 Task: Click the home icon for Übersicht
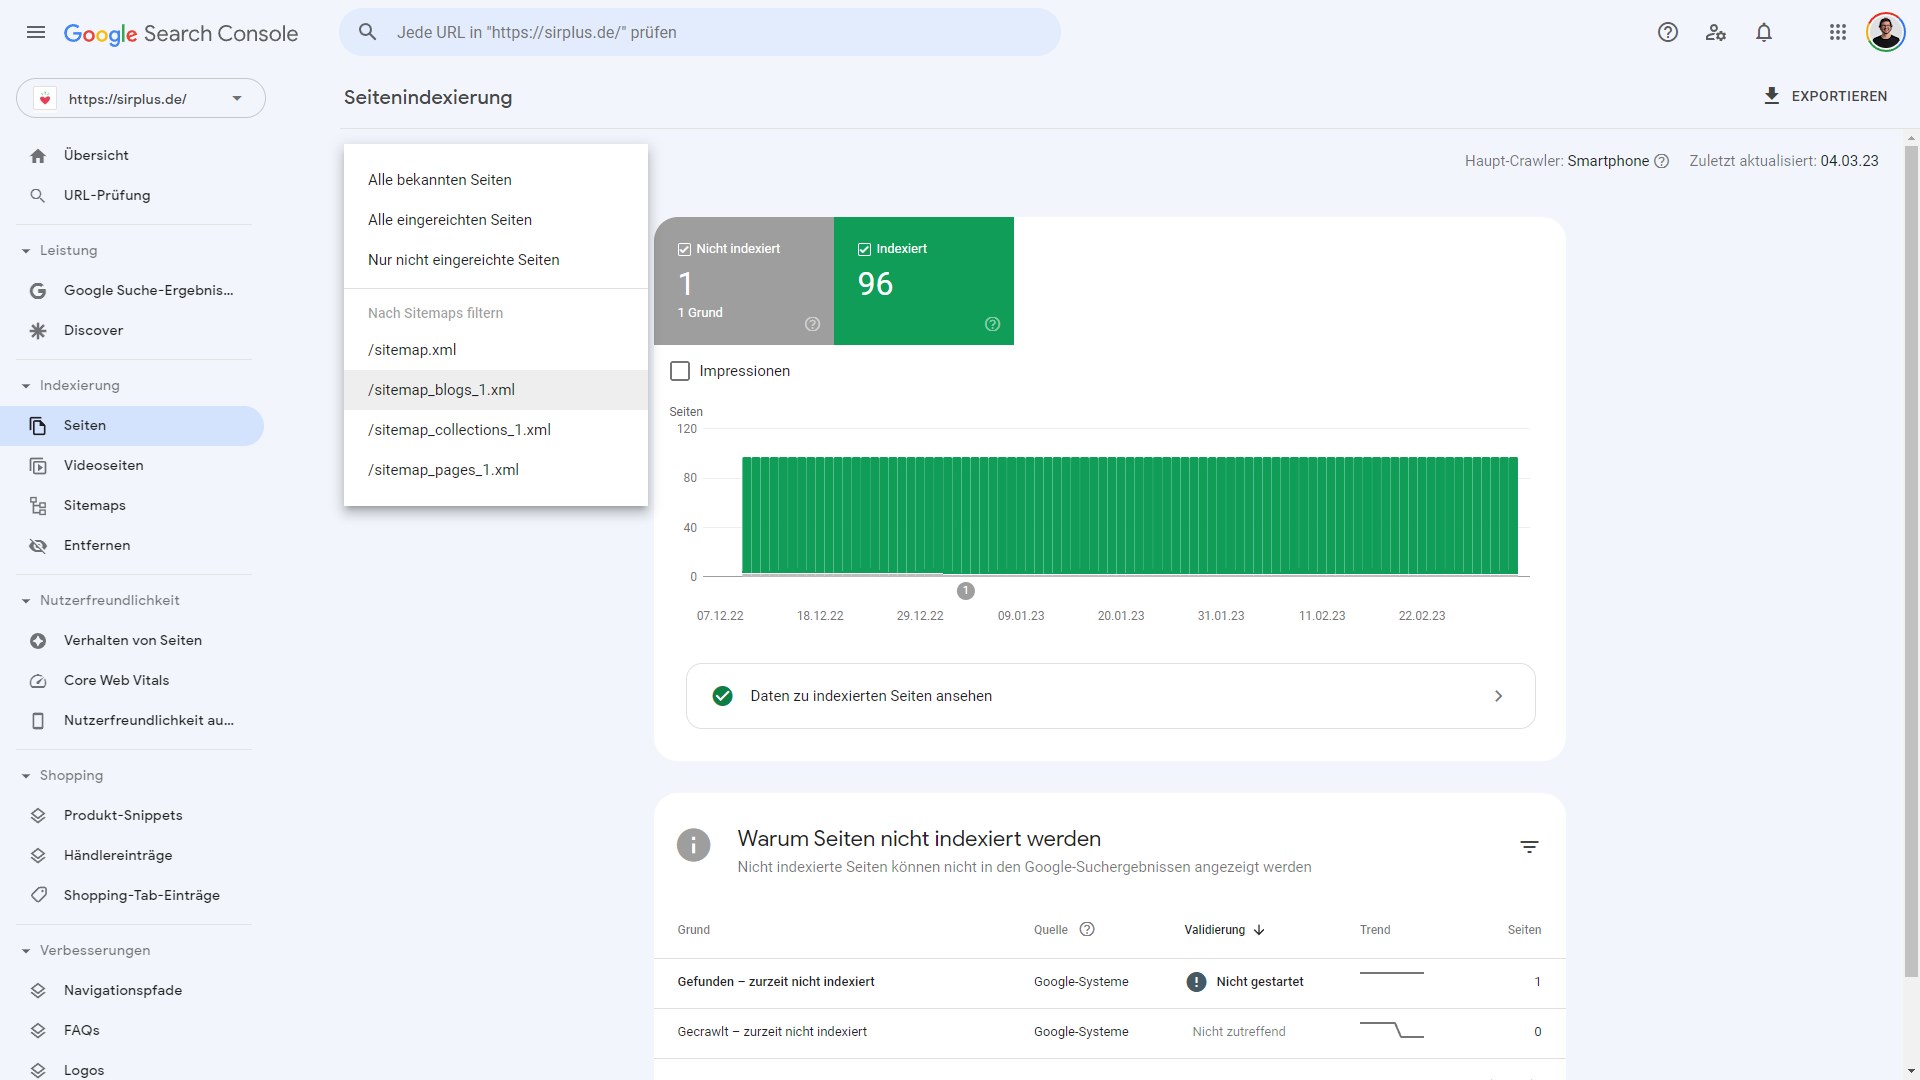click(x=38, y=156)
